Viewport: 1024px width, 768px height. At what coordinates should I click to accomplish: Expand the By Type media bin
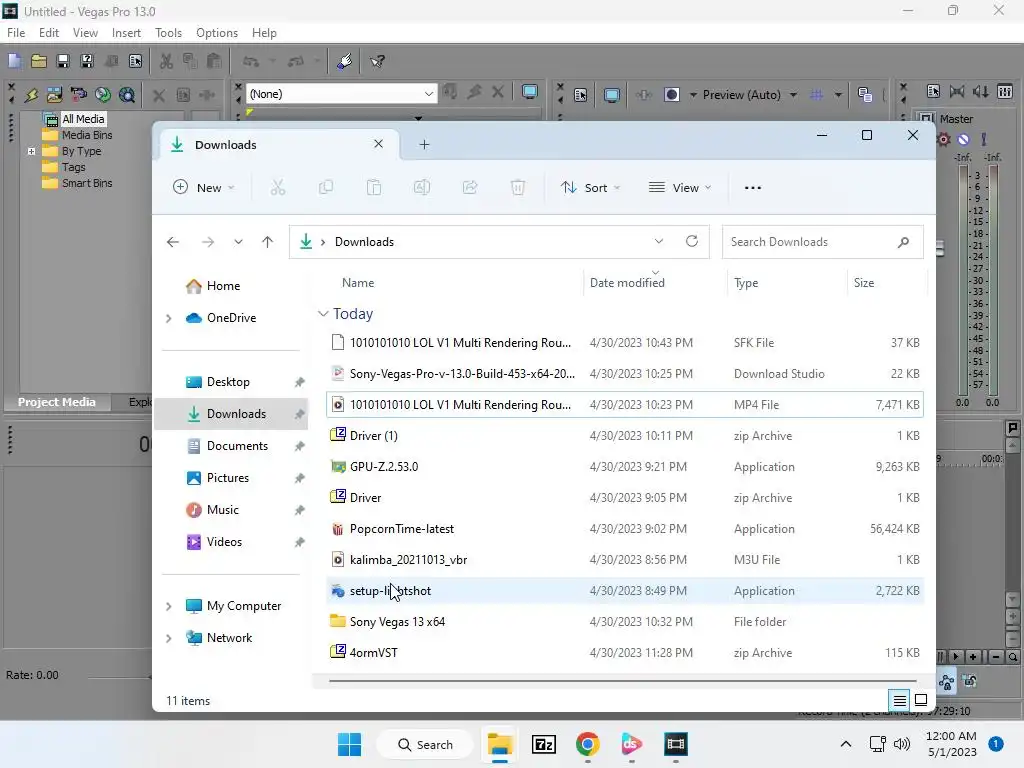[x=31, y=151]
